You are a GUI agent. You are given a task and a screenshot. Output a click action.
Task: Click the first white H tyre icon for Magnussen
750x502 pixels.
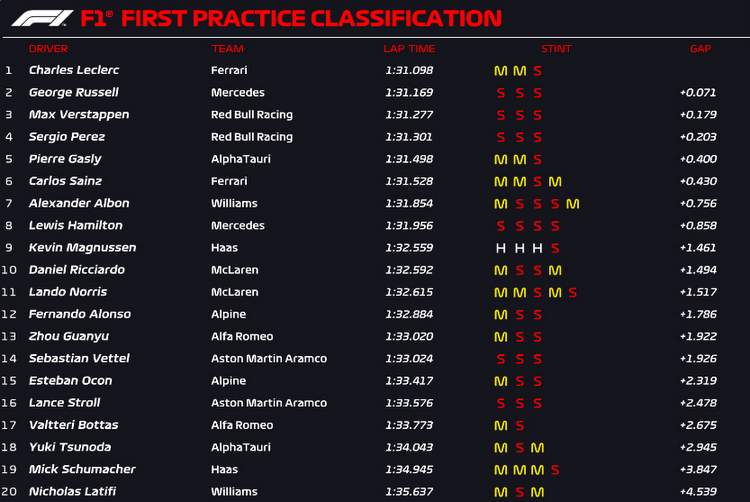[501, 248]
